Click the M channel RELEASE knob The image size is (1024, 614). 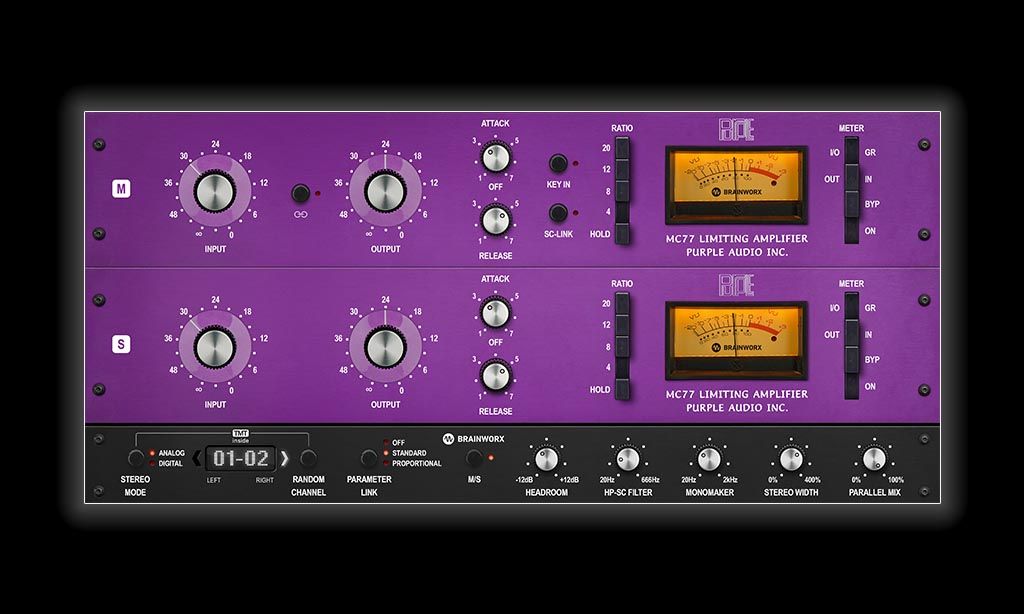tap(496, 220)
